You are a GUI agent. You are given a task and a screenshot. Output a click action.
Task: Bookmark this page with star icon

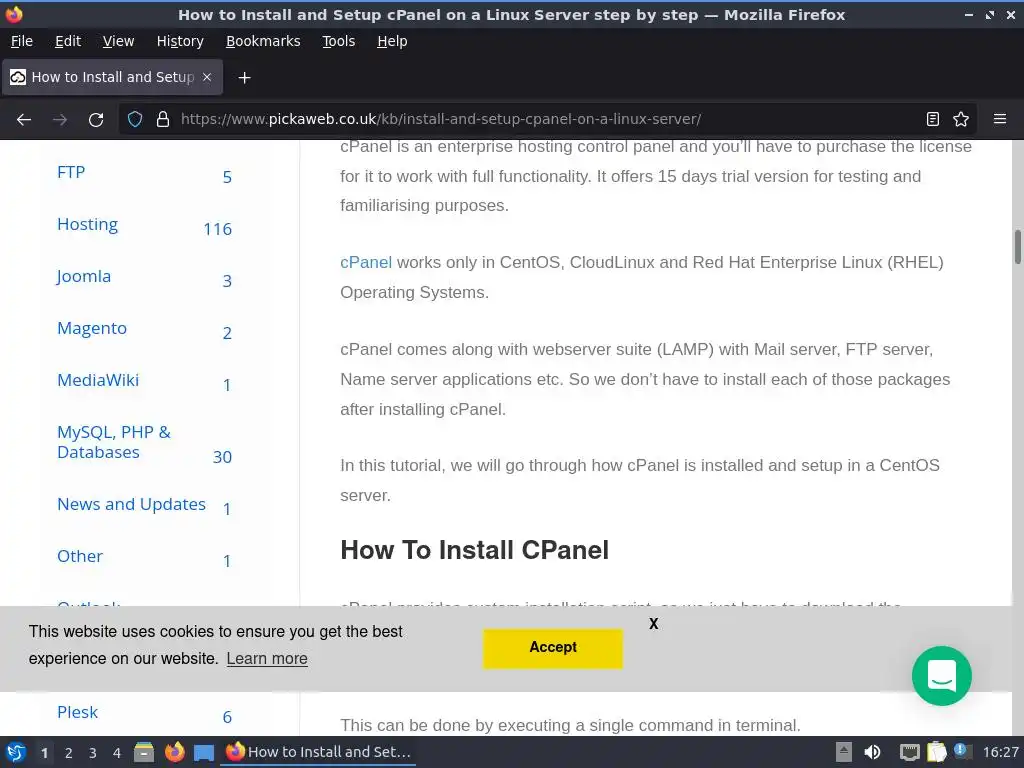pyautogui.click(x=961, y=119)
